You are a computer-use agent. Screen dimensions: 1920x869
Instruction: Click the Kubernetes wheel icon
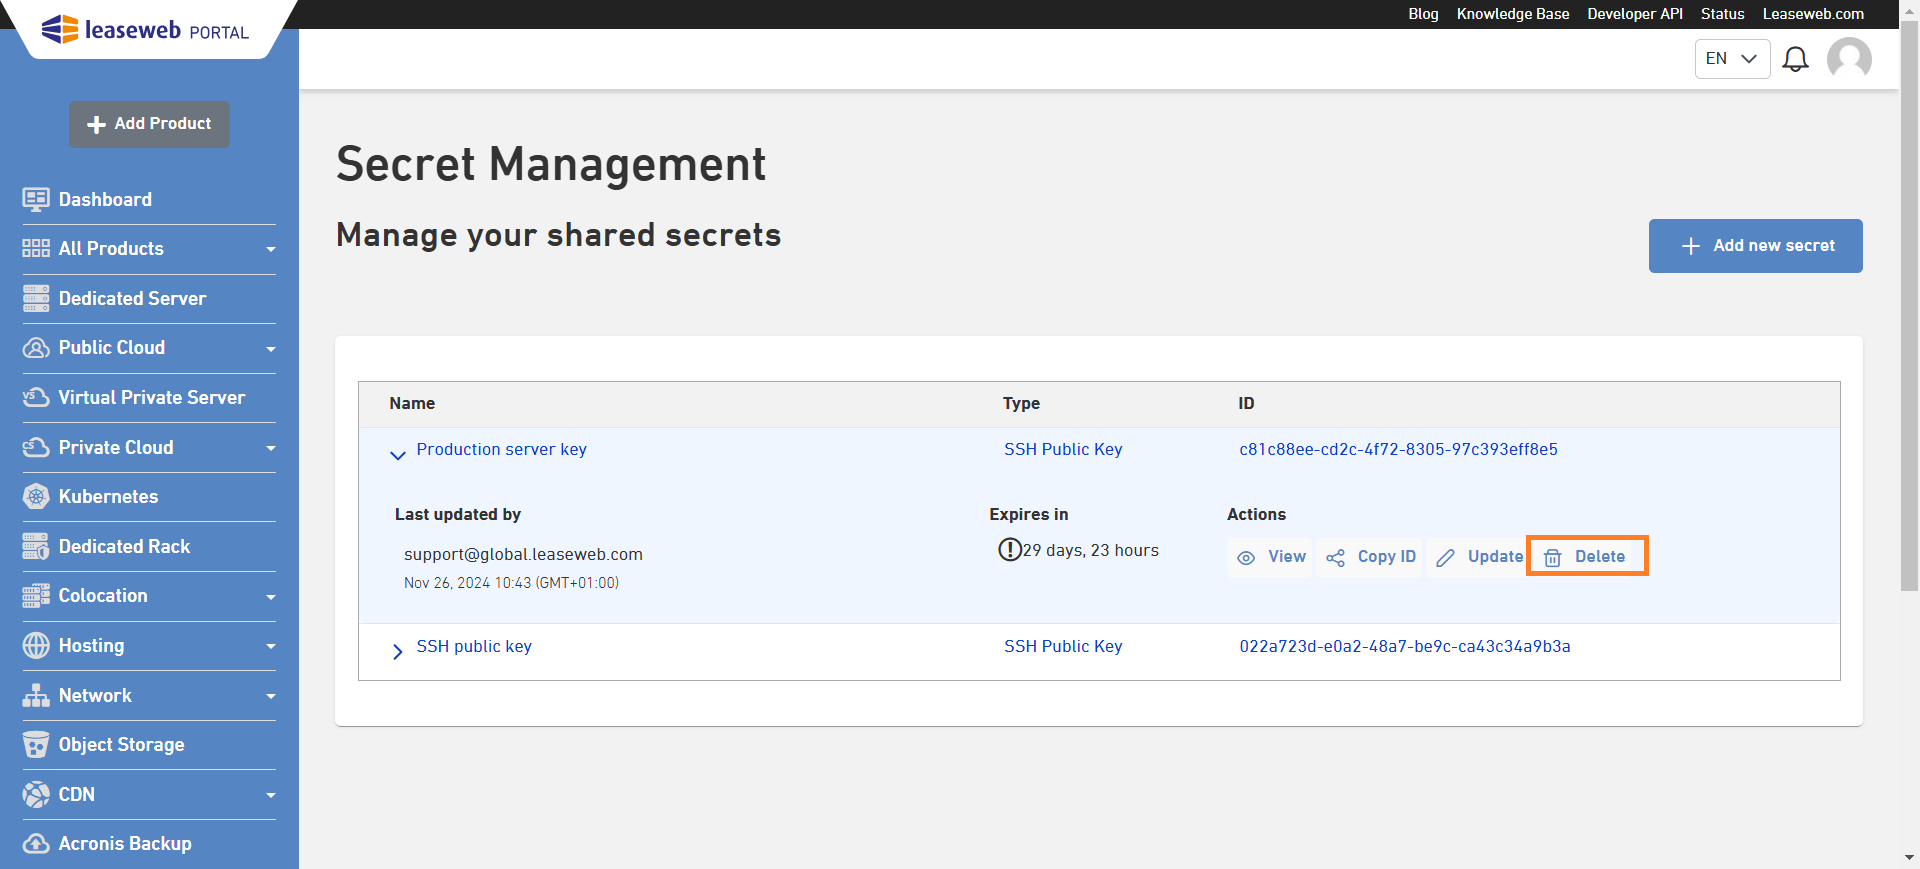tap(36, 496)
